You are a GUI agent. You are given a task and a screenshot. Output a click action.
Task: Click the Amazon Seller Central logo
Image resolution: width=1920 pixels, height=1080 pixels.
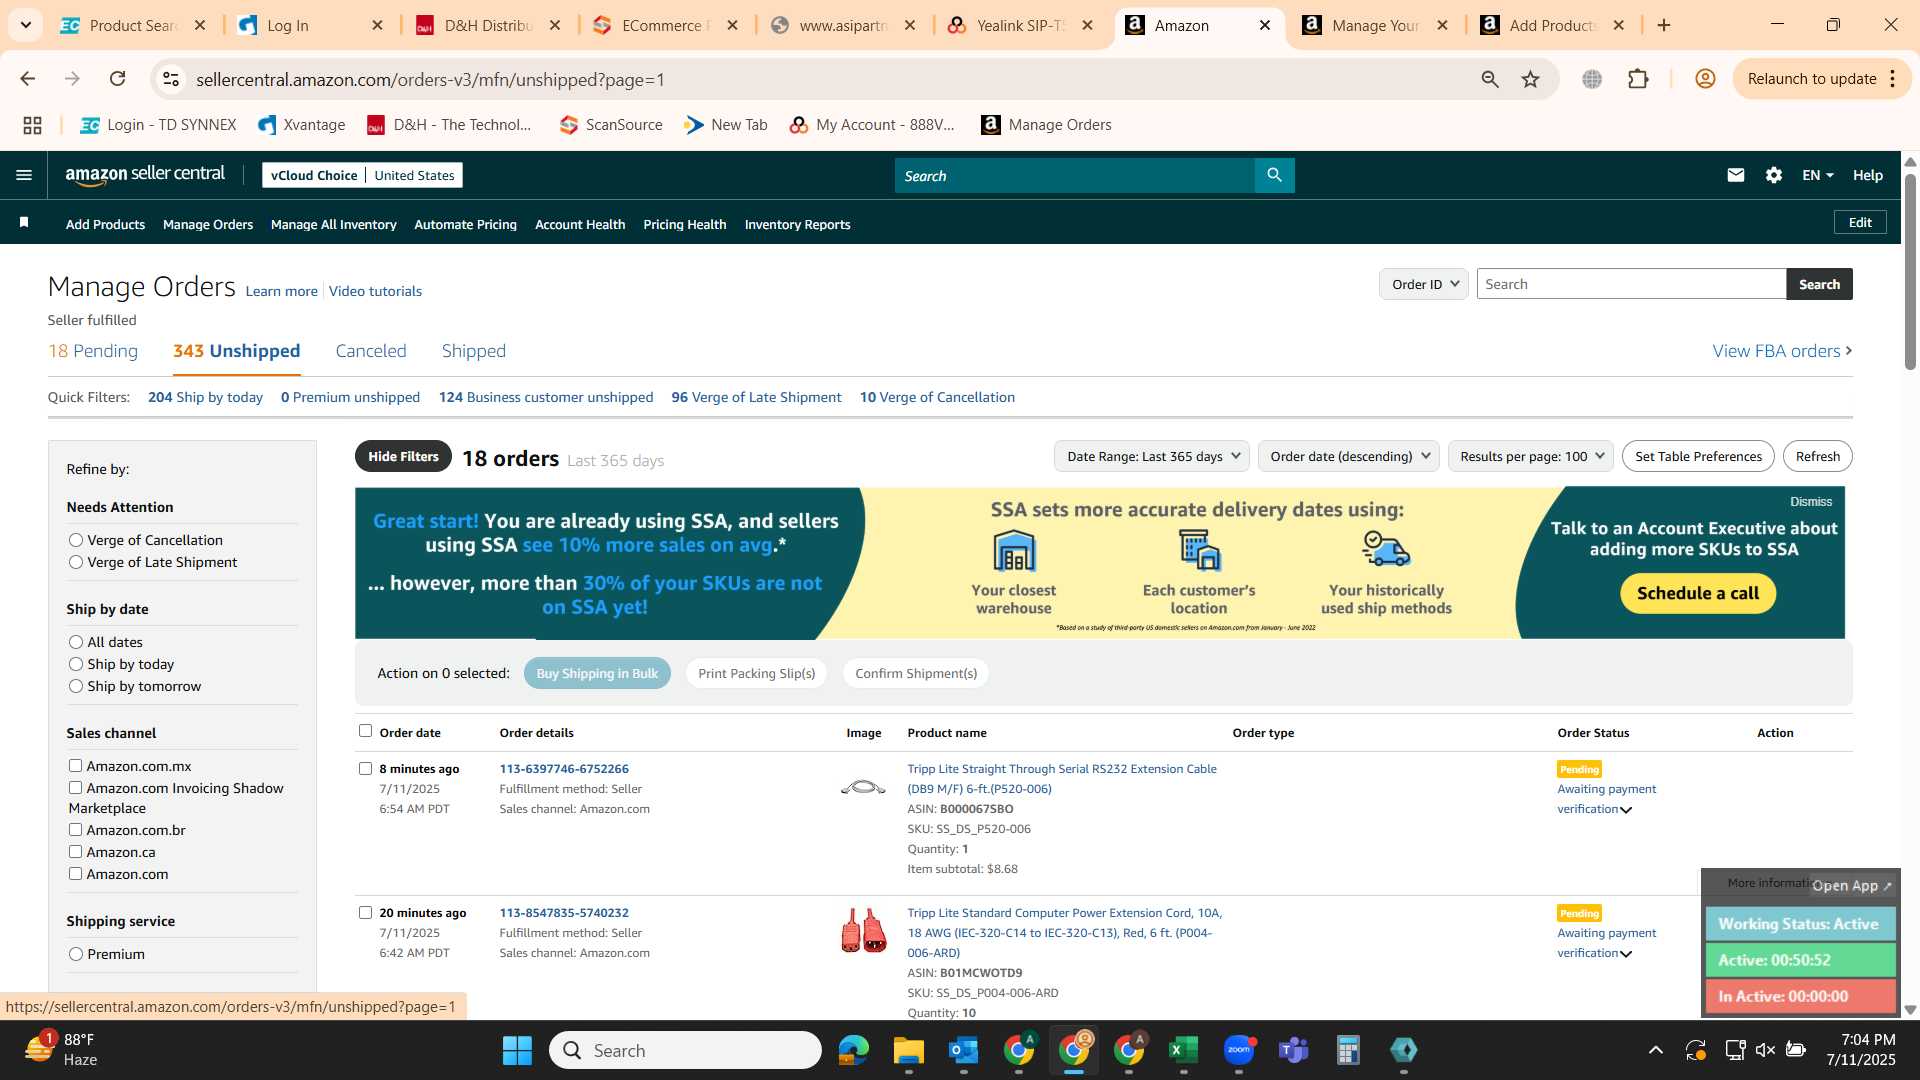145,175
